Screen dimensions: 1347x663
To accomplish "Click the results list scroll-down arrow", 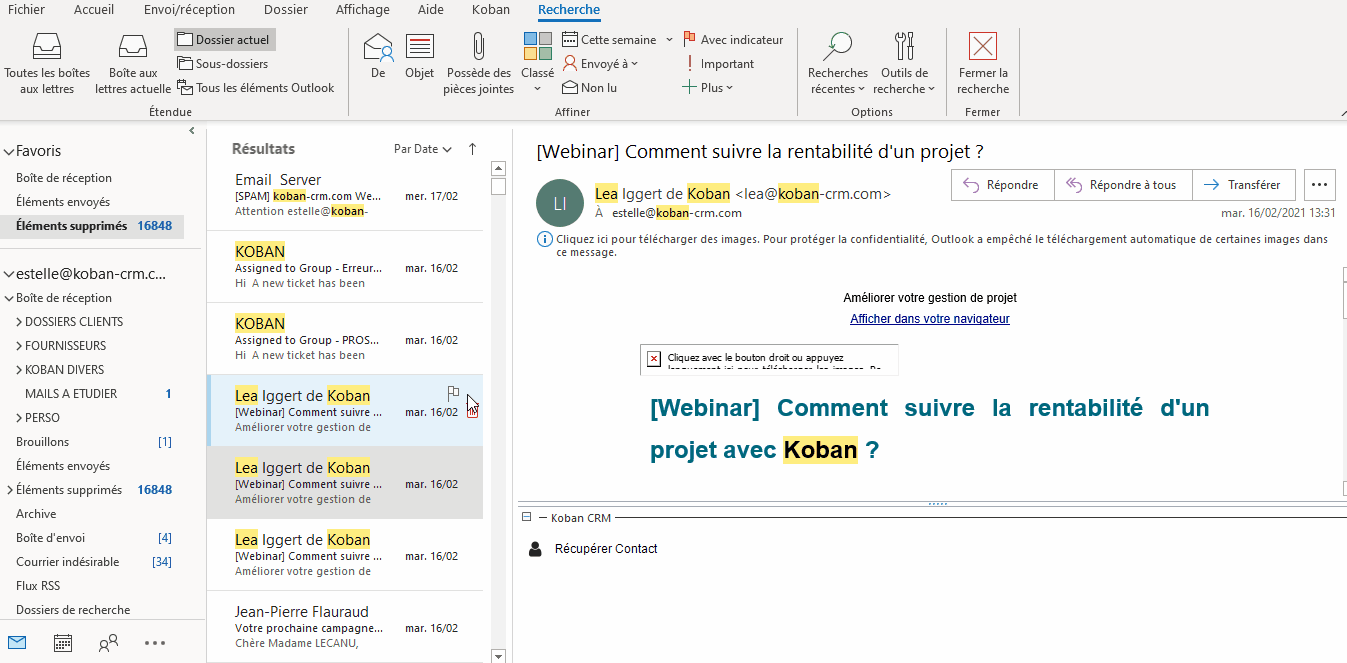I will [x=498, y=655].
